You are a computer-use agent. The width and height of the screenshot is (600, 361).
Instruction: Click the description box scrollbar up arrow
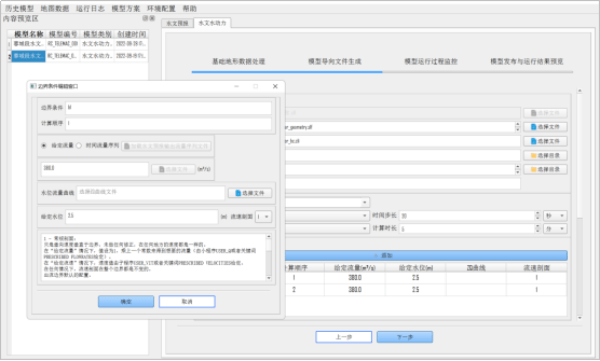coord(269,237)
